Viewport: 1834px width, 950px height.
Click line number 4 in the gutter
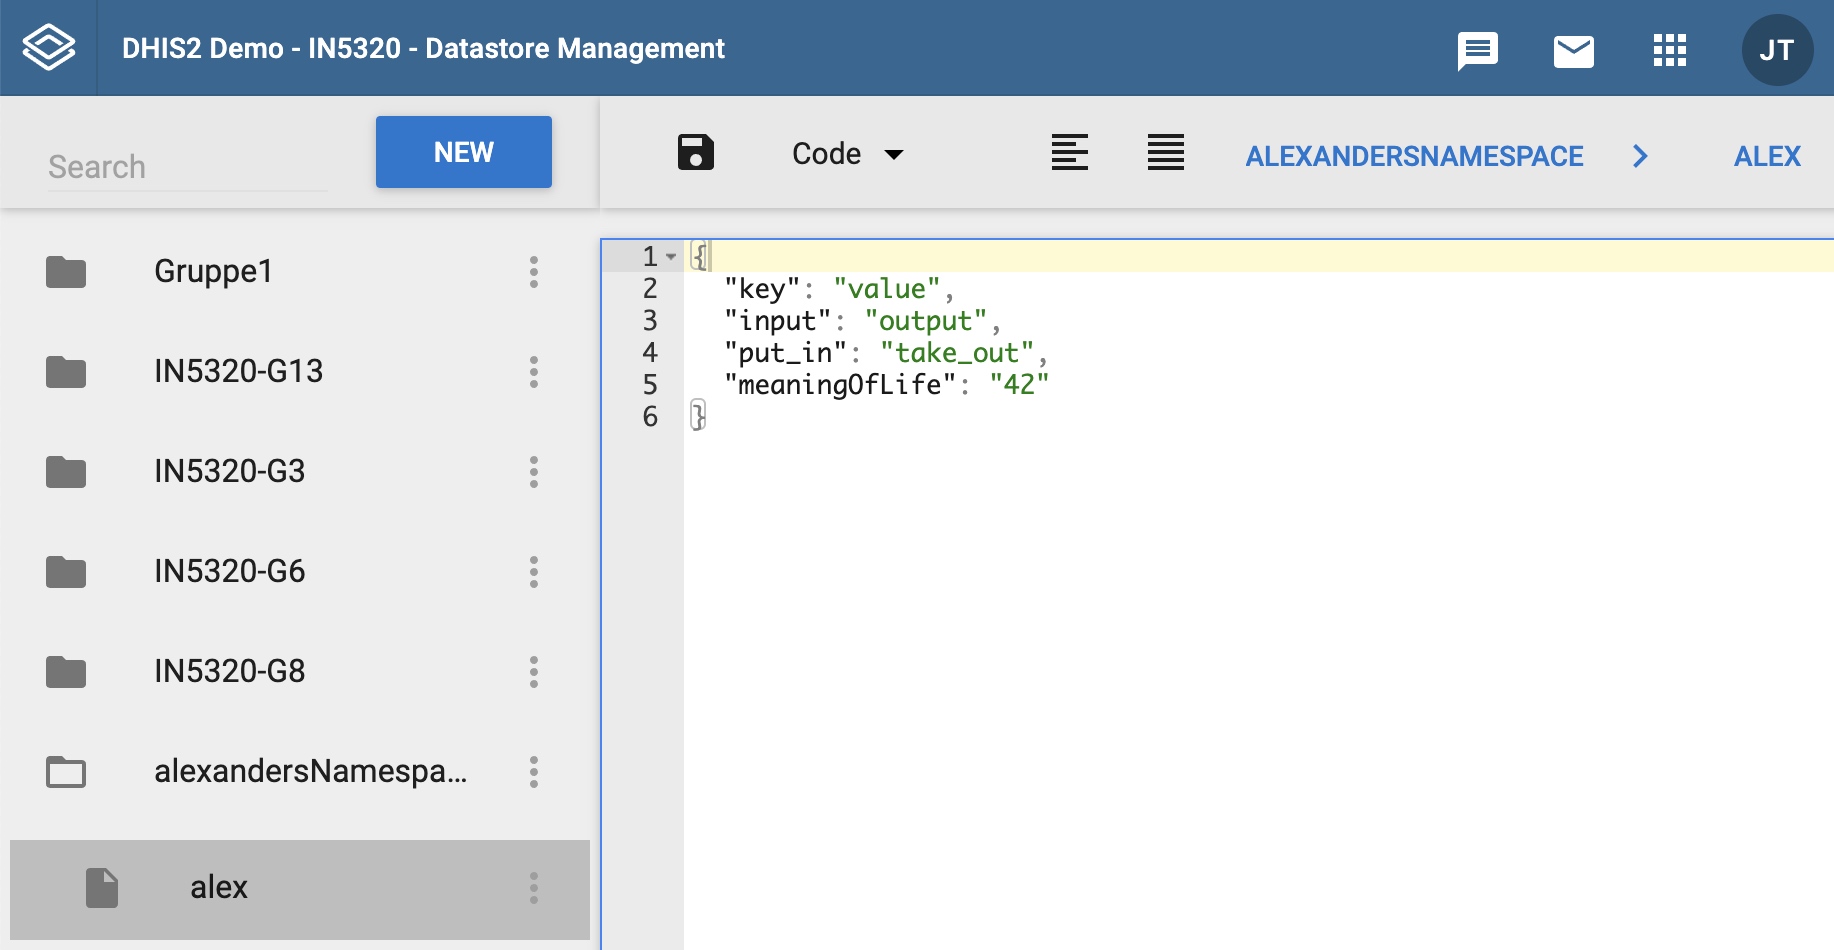650,353
